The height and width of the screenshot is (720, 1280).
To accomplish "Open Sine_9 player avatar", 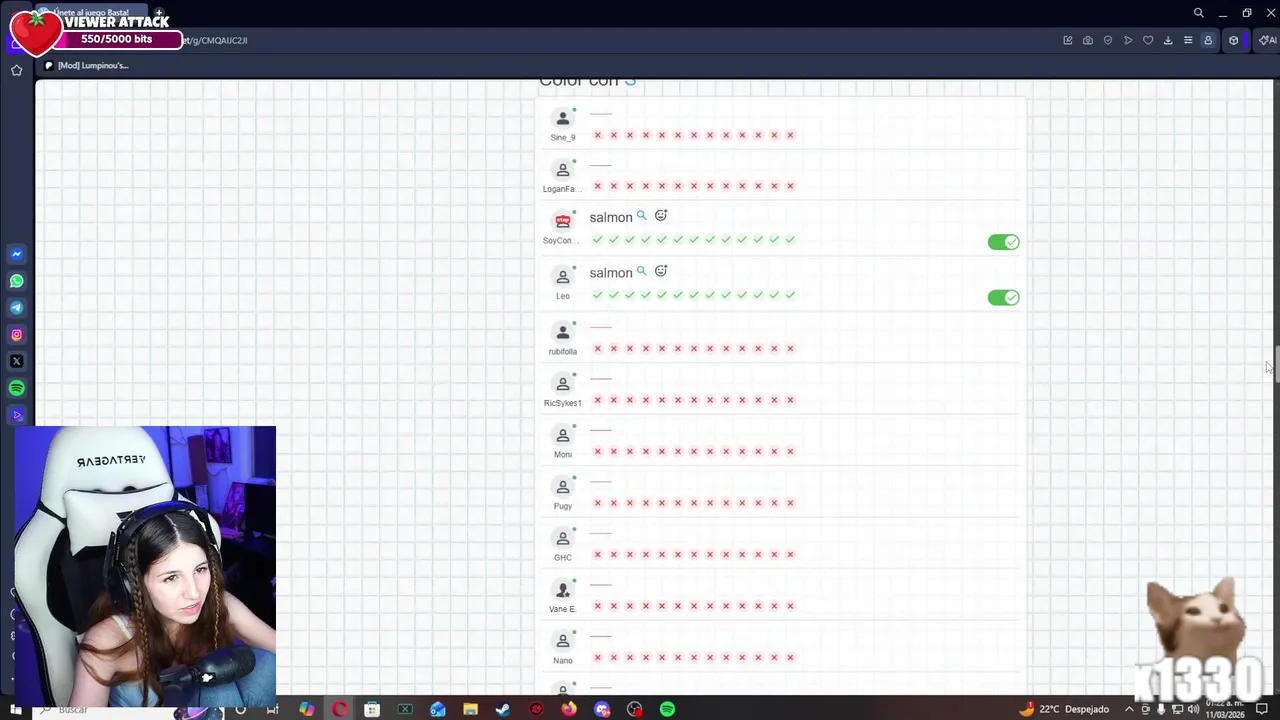I will pos(562,118).
